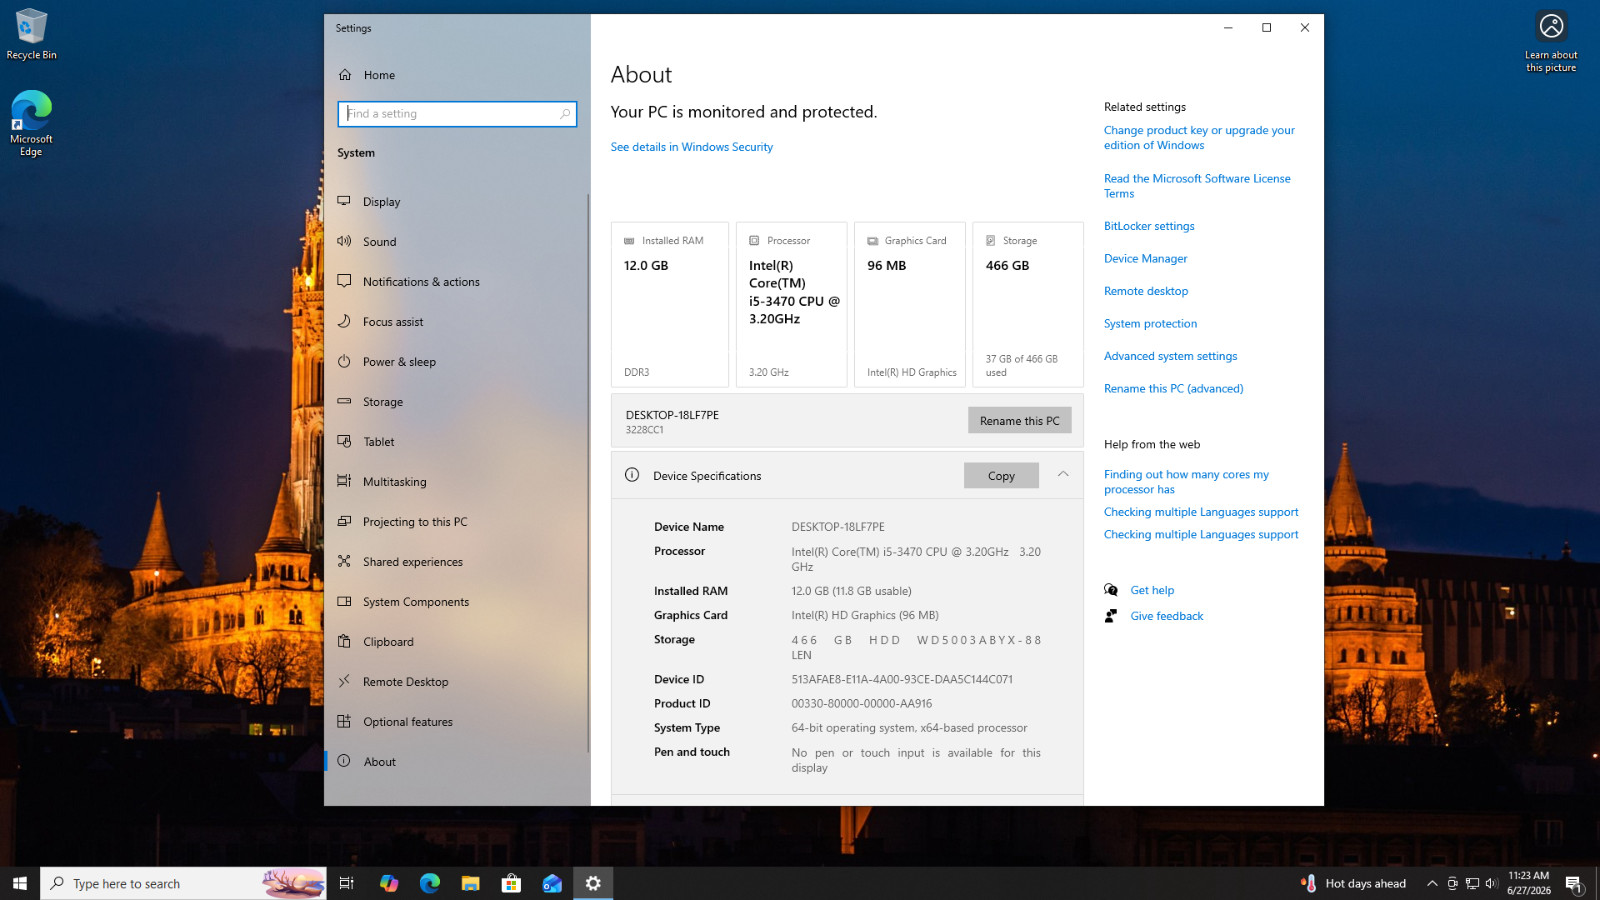Viewport: 1600px width, 900px height.
Task: Open File Explorer from the taskbar
Action: point(470,883)
